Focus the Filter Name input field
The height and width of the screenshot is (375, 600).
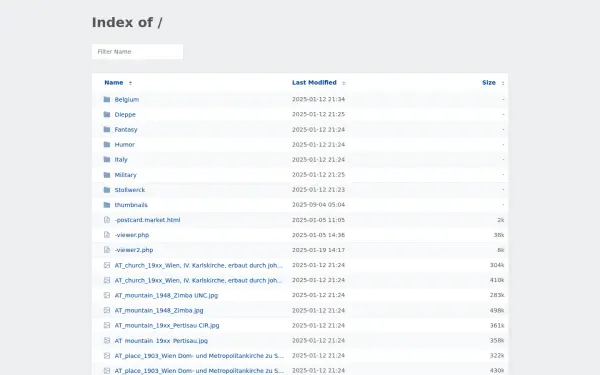(x=137, y=52)
